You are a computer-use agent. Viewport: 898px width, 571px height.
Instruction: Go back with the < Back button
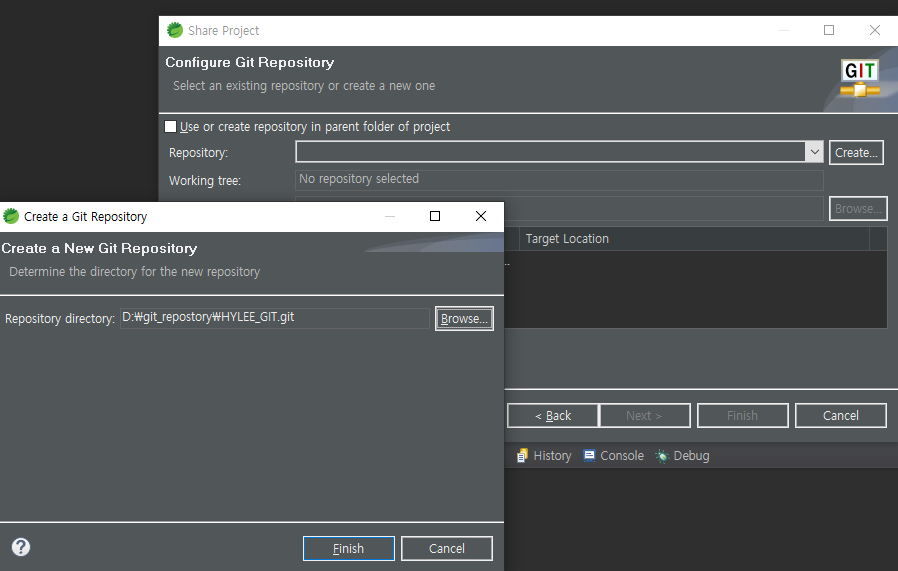pos(552,416)
